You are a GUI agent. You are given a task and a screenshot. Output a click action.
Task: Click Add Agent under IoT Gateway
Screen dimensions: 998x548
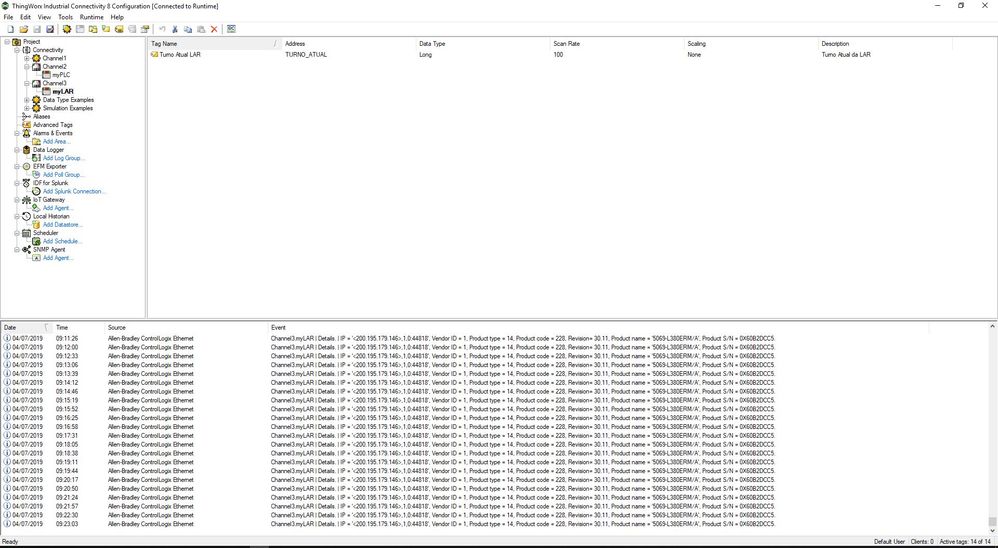coord(58,208)
